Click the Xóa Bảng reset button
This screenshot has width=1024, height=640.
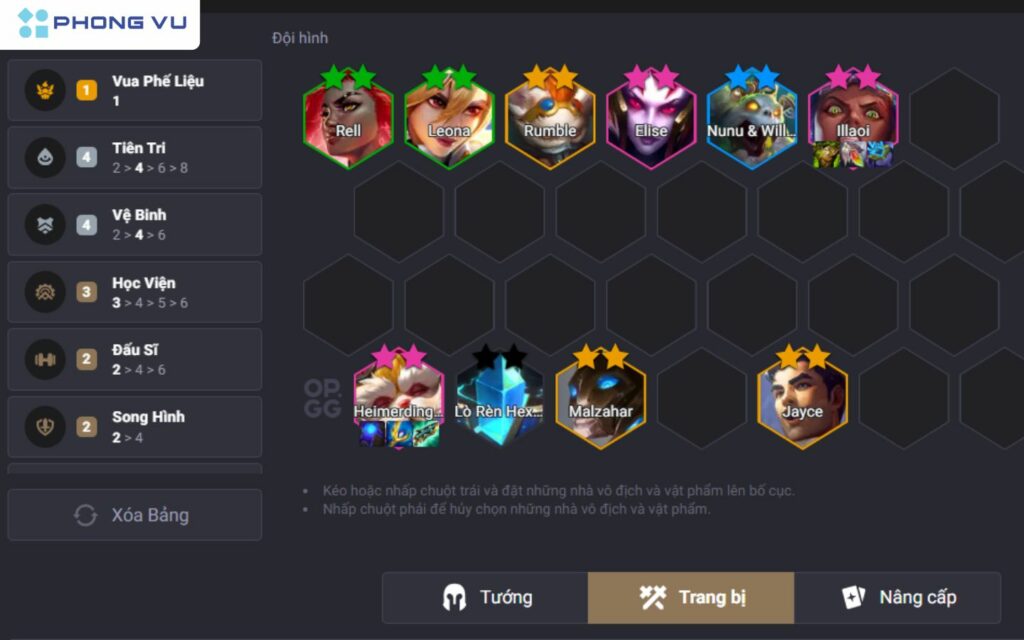(x=135, y=515)
